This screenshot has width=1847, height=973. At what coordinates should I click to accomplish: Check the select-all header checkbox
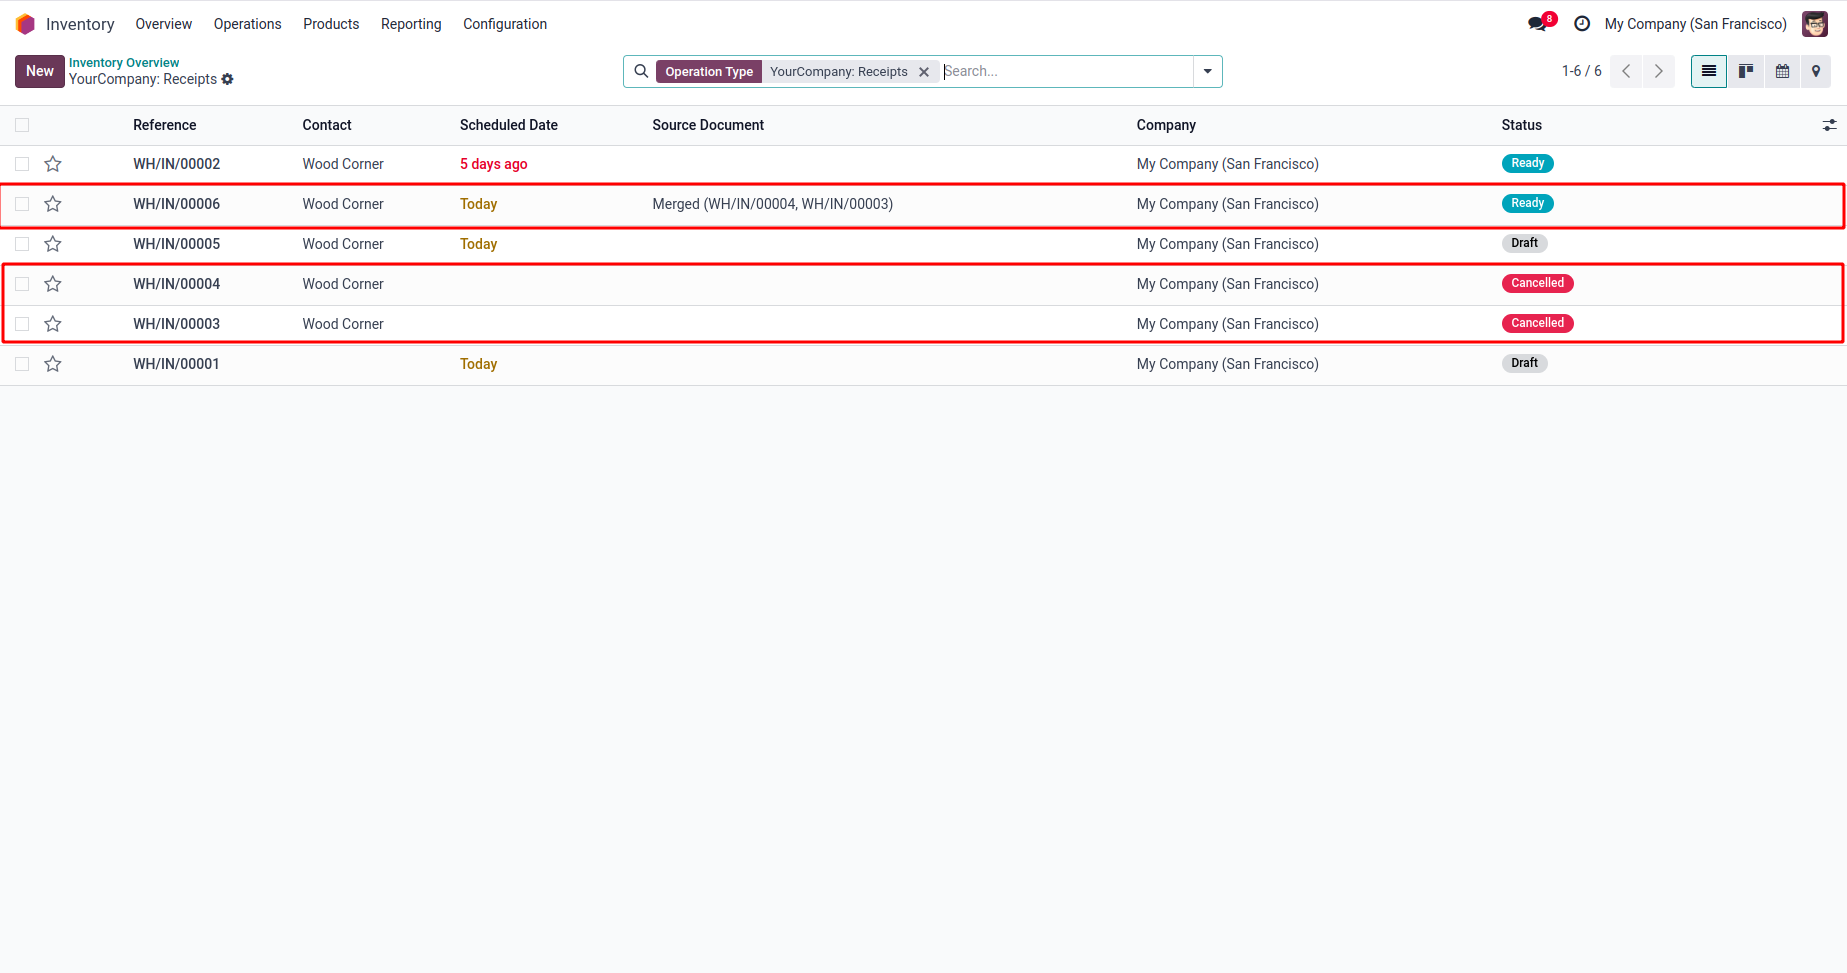22,125
